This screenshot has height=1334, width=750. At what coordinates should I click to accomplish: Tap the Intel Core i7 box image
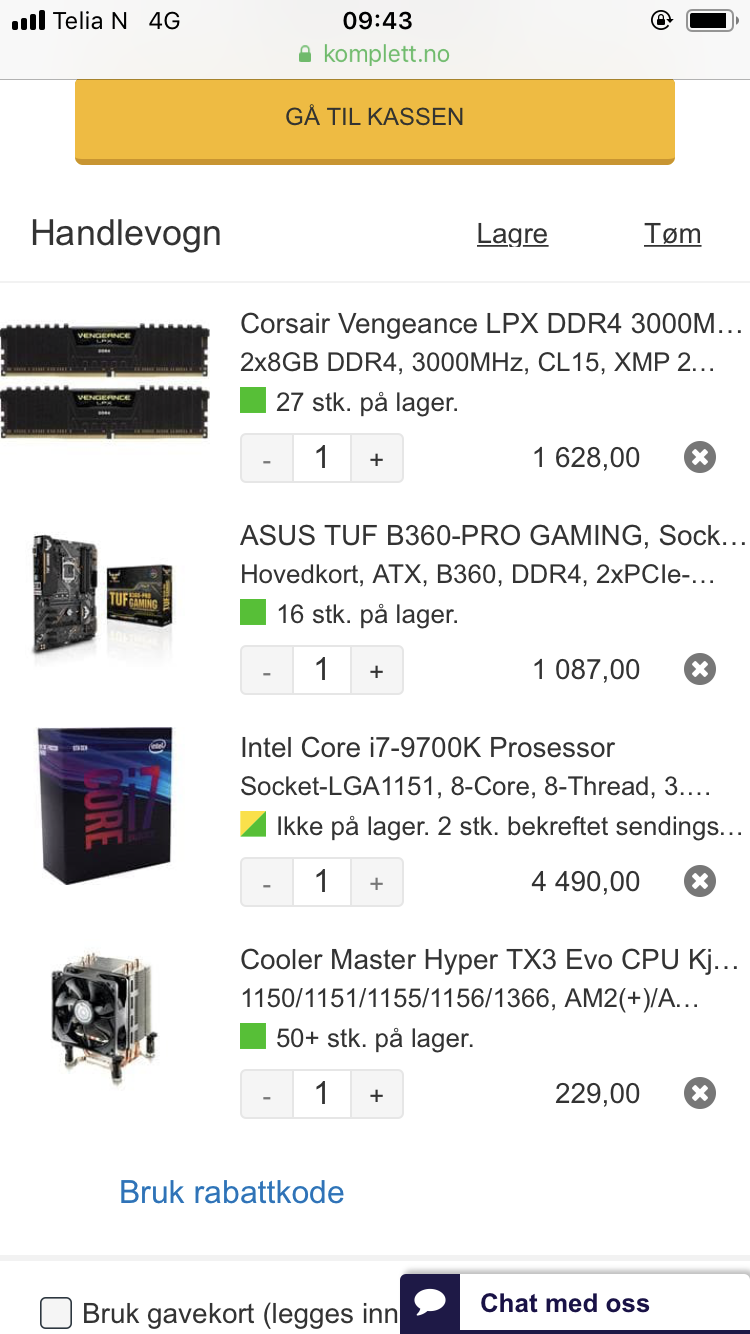click(x=105, y=806)
